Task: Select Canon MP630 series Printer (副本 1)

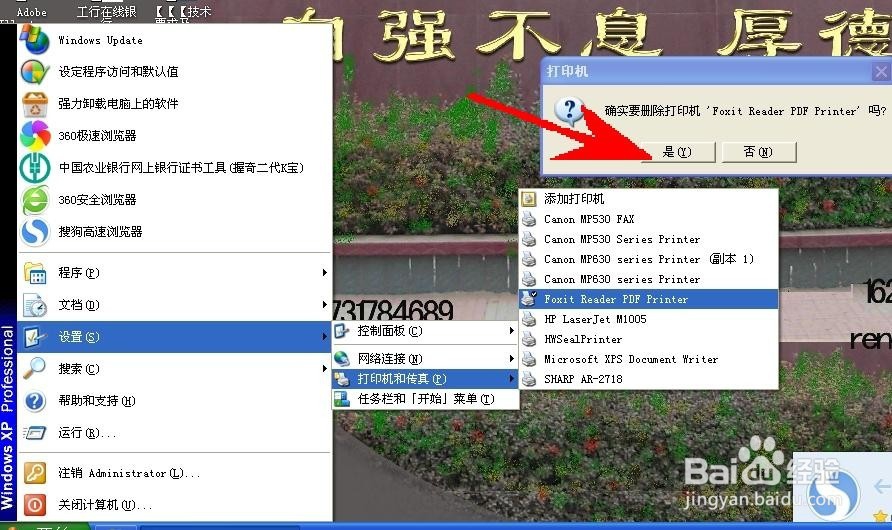Action: 649,259
